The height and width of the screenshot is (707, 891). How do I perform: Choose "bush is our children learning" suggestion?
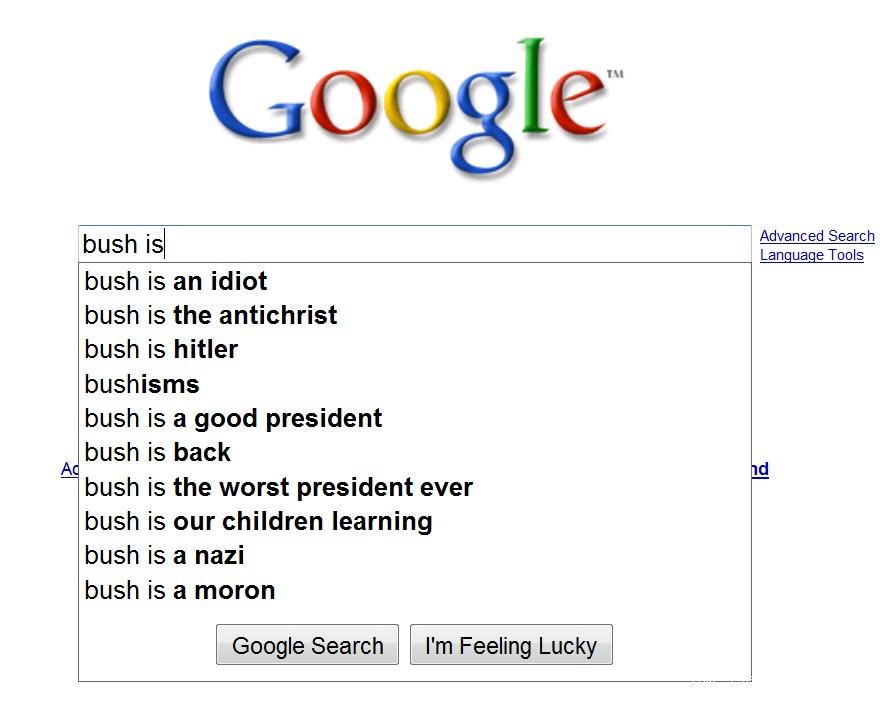[x=415, y=521]
